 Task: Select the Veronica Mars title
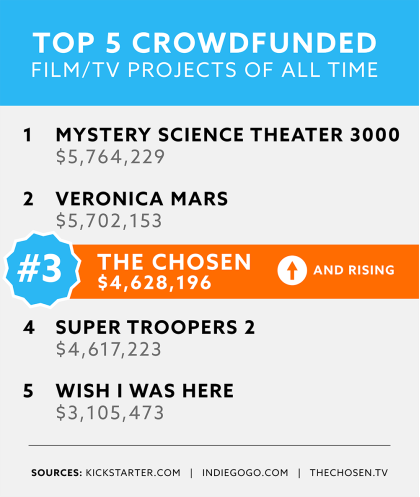click(x=142, y=199)
